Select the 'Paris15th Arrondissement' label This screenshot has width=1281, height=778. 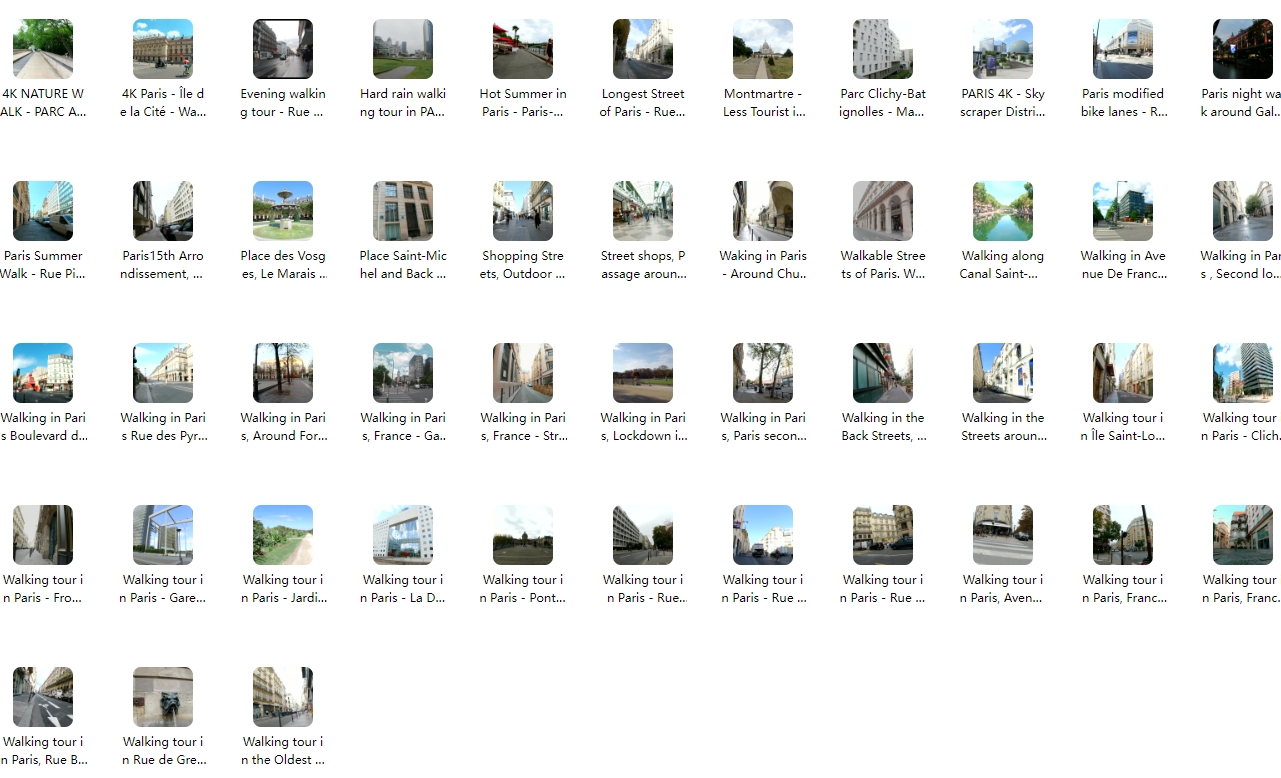point(163,265)
